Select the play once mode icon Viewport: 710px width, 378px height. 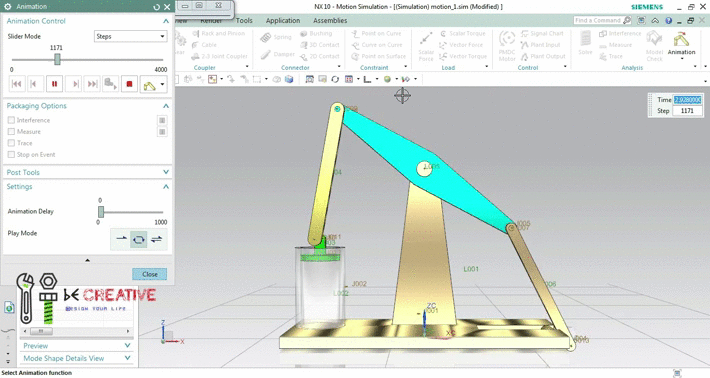[x=121, y=239]
